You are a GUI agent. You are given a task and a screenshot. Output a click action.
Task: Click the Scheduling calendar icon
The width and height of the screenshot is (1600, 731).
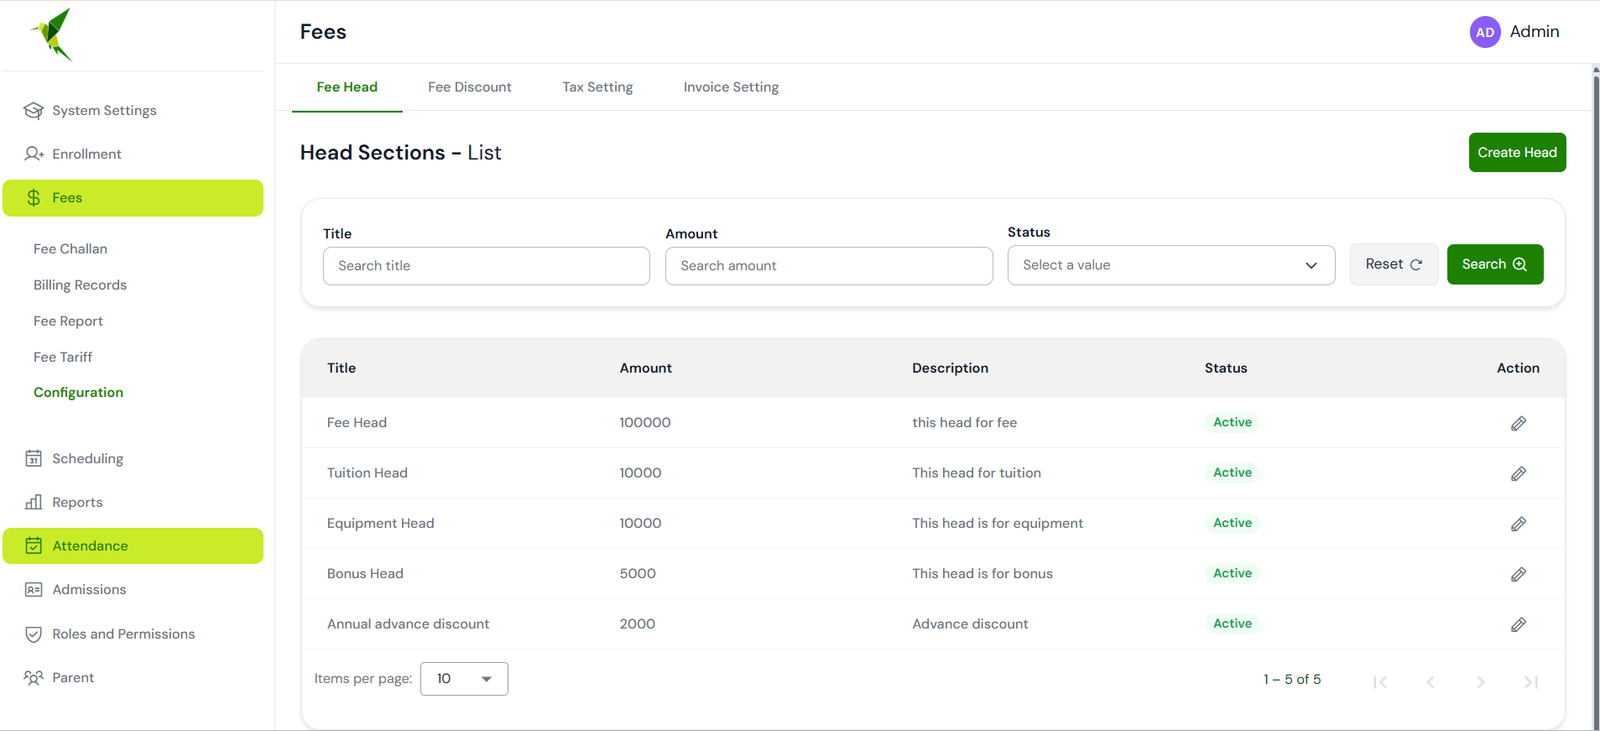(x=34, y=458)
